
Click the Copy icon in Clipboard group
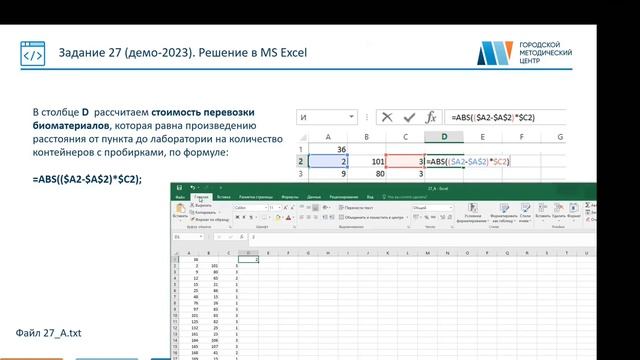pos(192,212)
